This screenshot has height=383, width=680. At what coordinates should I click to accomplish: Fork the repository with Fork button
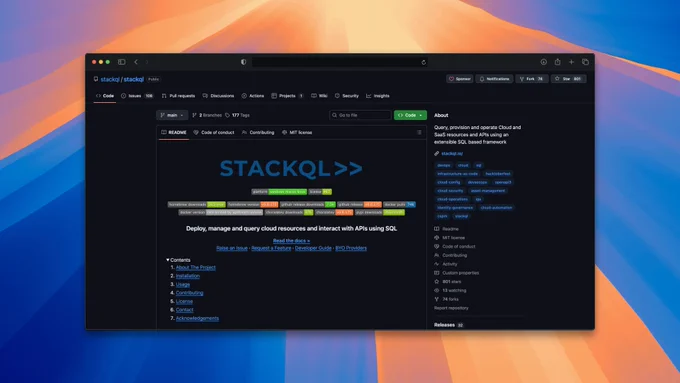click(532, 79)
